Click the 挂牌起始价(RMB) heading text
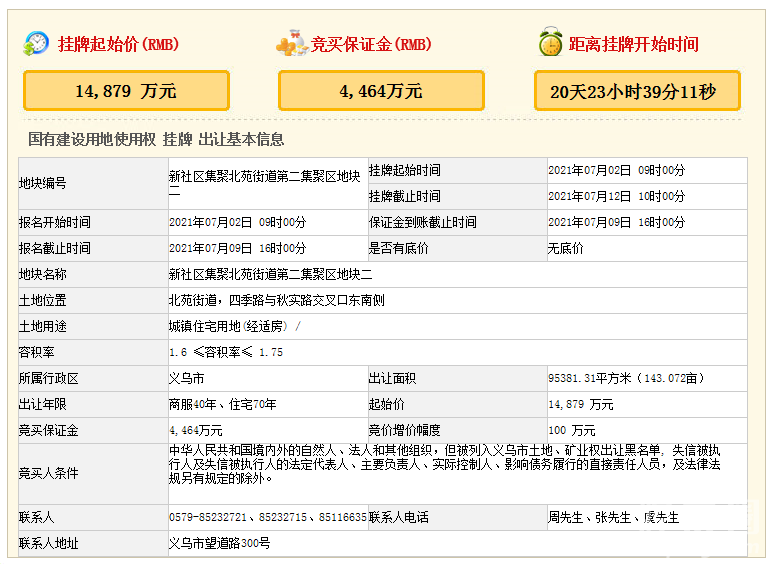The height and width of the screenshot is (564, 775). 118,44
